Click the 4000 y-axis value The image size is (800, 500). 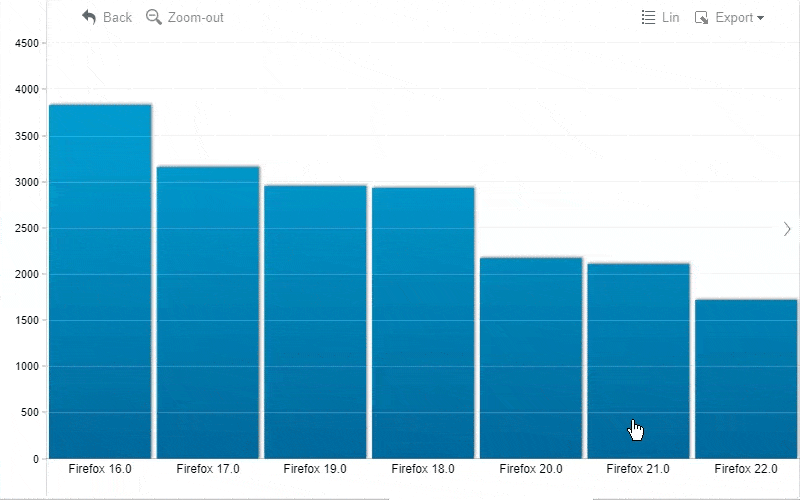point(27,89)
